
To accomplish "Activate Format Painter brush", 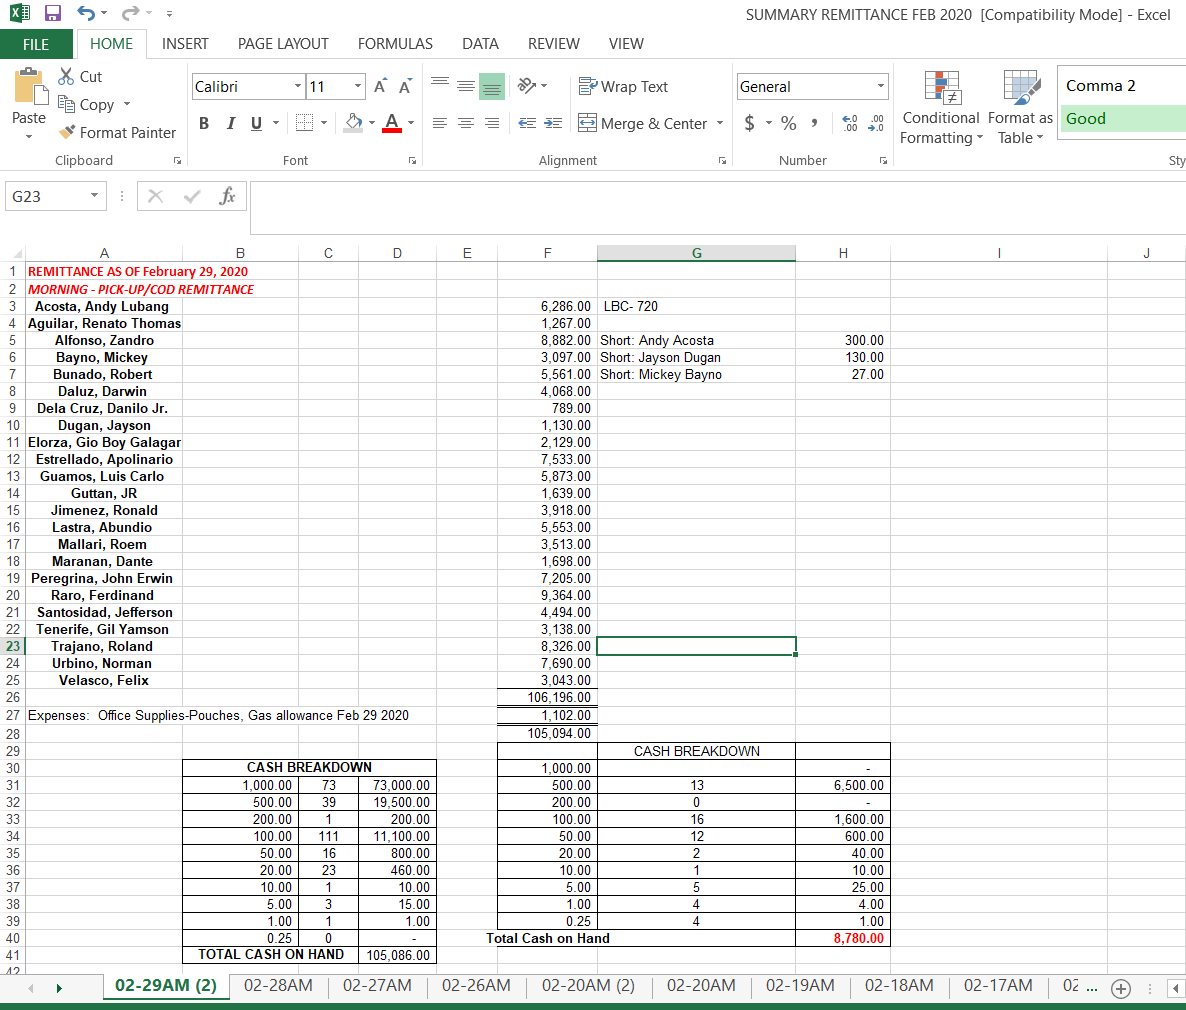I will pyautogui.click(x=117, y=132).
